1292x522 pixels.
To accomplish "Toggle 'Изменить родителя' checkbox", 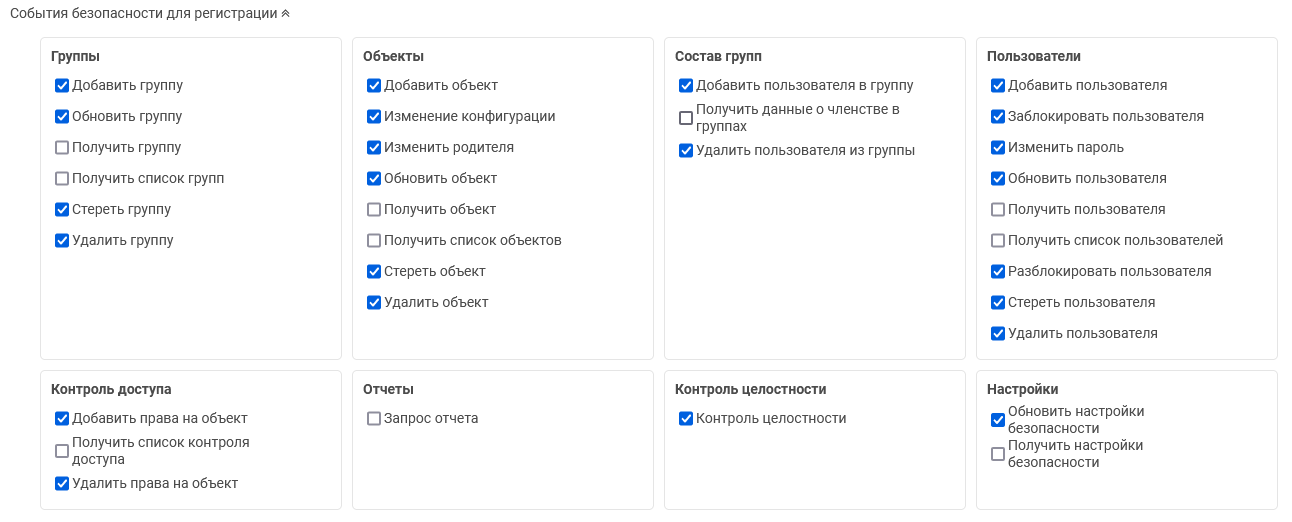I will tap(374, 148).
